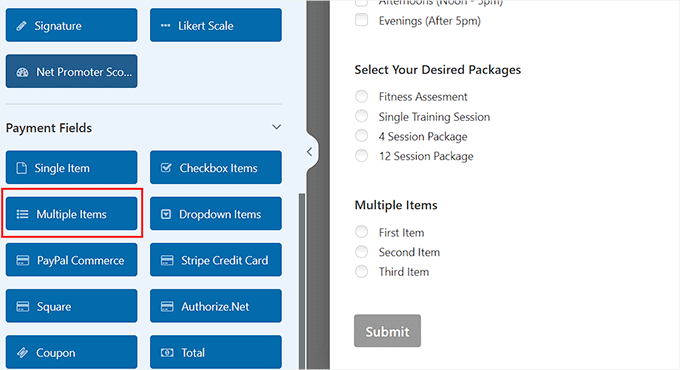
Task: Add the Stripe Credit Card field
Action: [216, 260]
